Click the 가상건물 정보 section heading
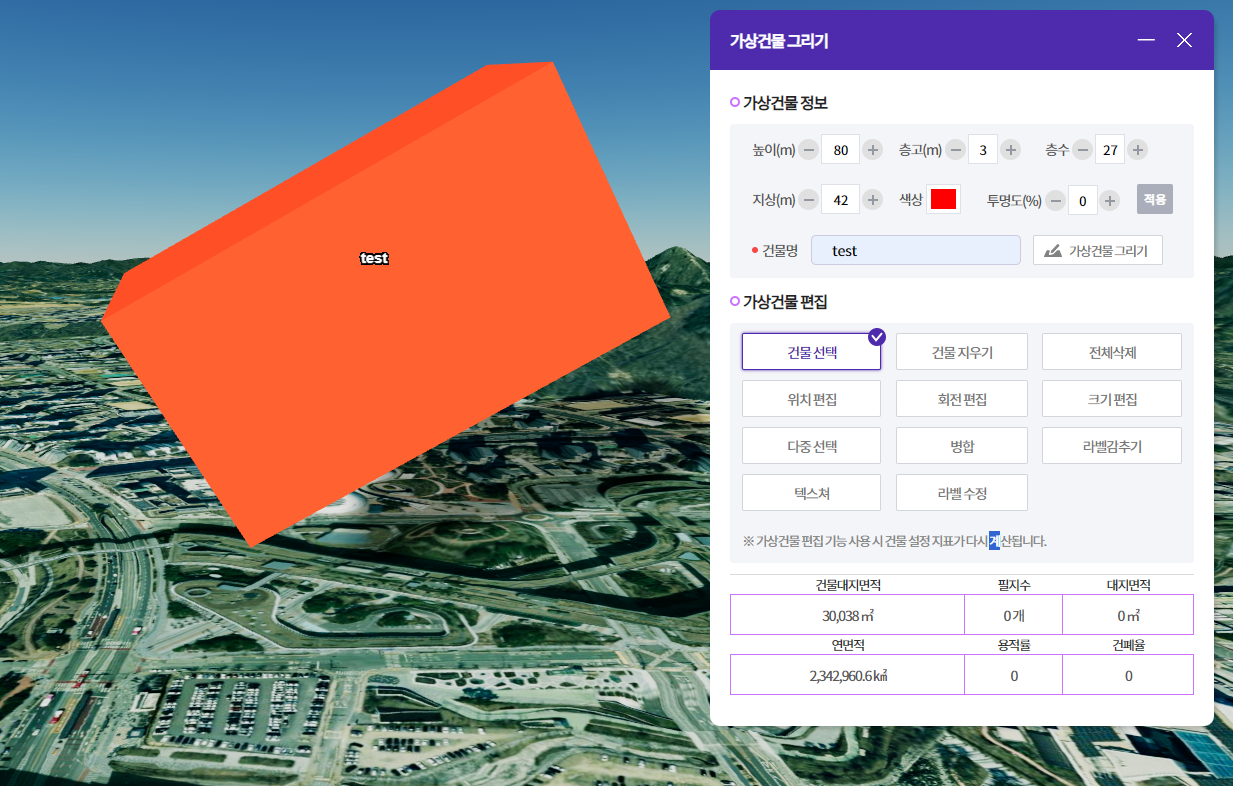Viewport: 1233px width, 786px height. click(785, 103)
